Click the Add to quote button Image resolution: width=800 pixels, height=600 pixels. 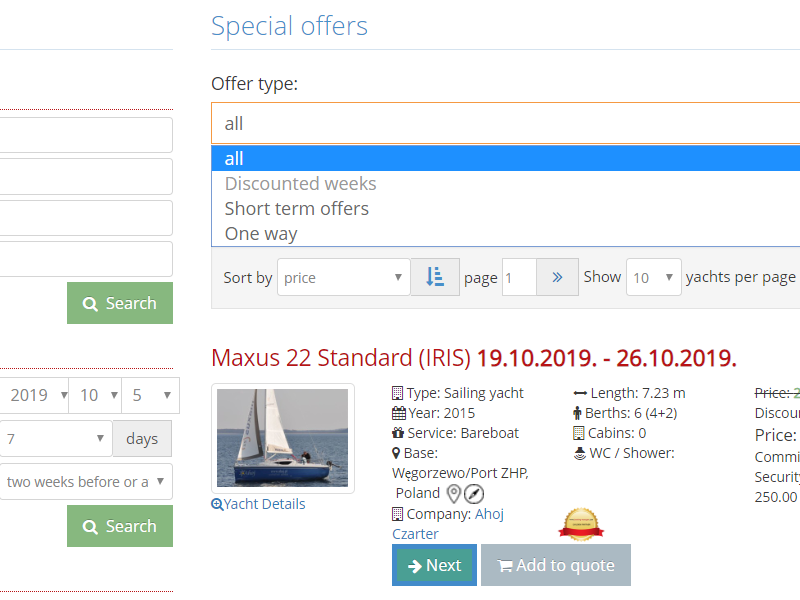[x=555, y=565]
